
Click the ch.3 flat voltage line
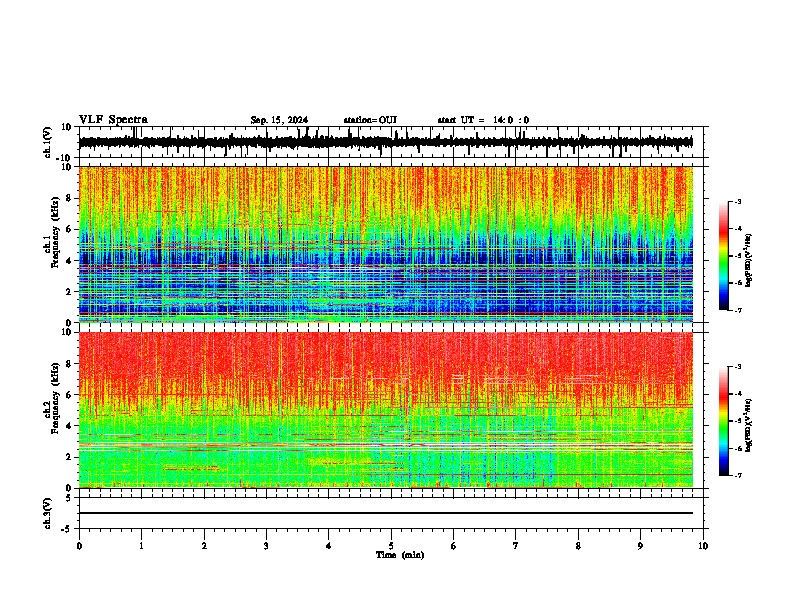(x=386, y=513)
